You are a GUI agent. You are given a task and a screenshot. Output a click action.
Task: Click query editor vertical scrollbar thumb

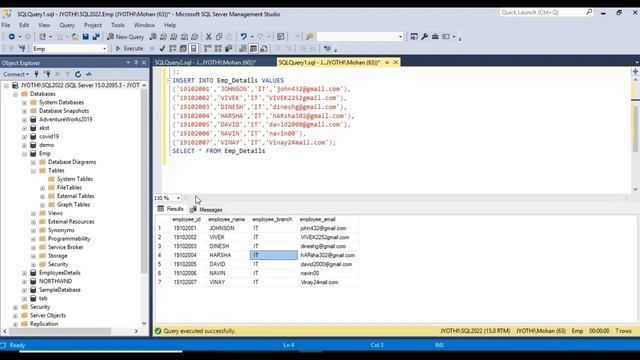635,128
